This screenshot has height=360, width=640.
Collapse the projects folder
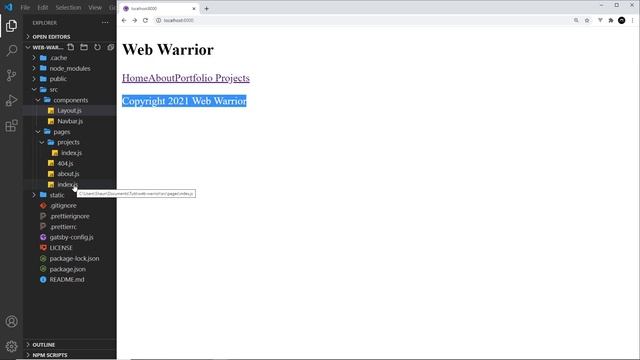click(70, 142)
